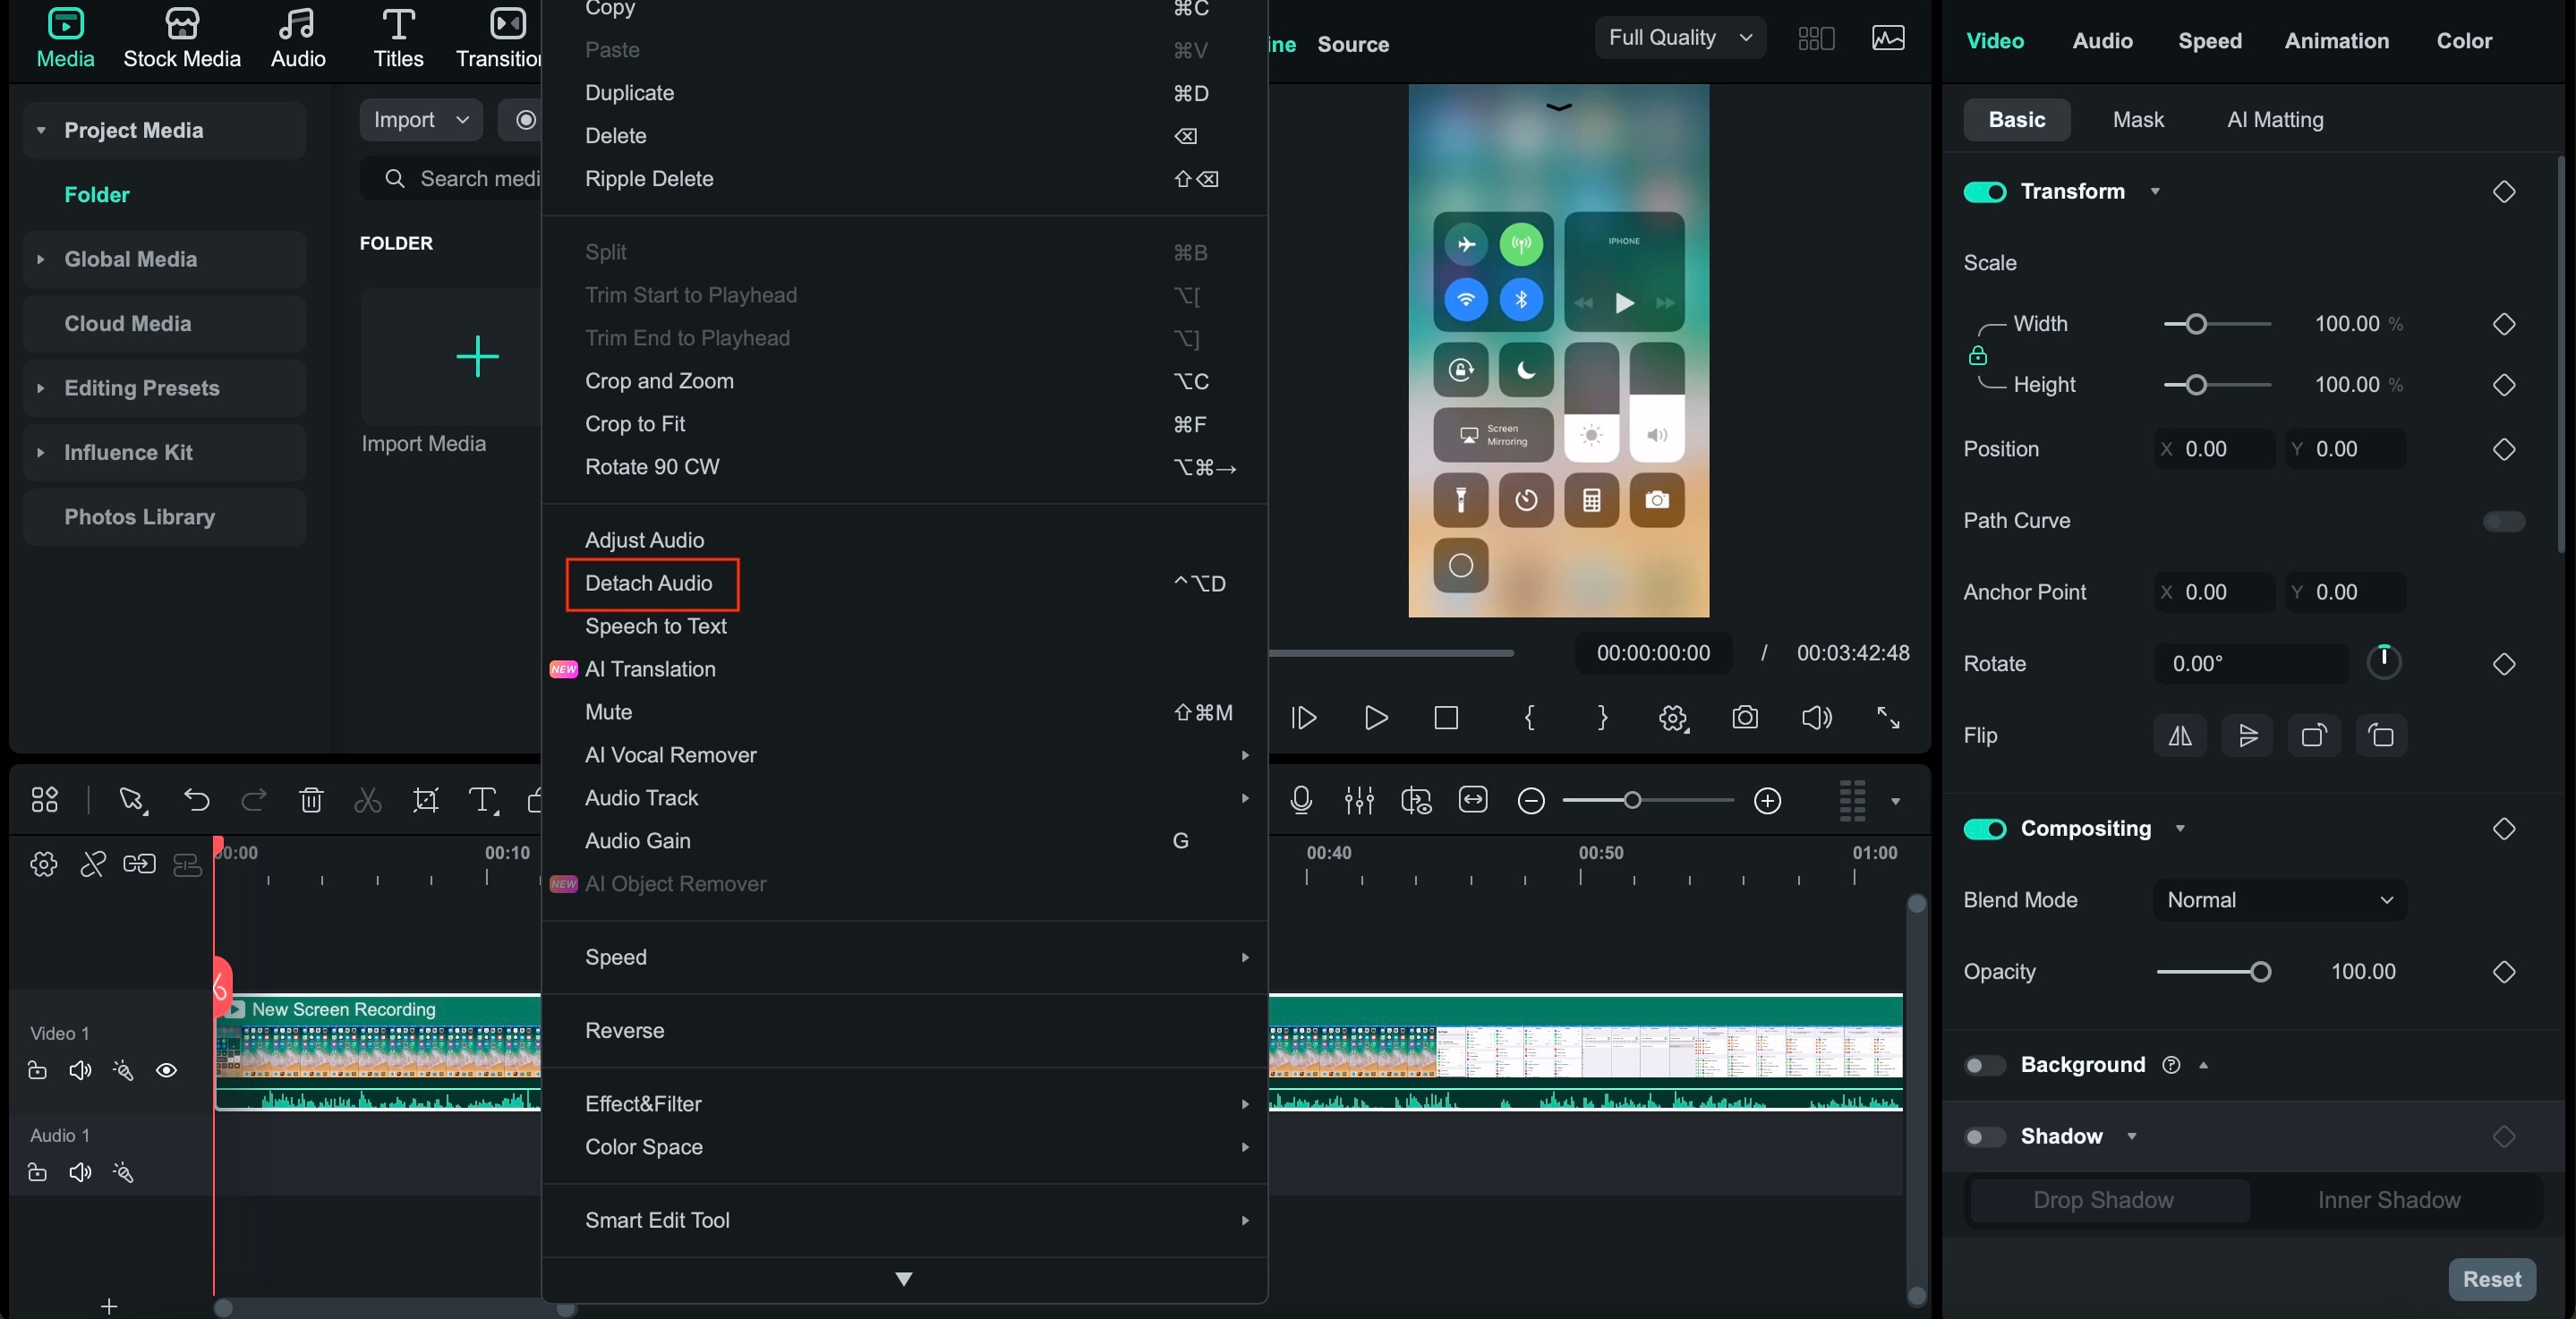Click the Reset button in the bottom right
This screenshot has width=2576, height=1319.
pyautogui.click(x=2492, y=1279)
